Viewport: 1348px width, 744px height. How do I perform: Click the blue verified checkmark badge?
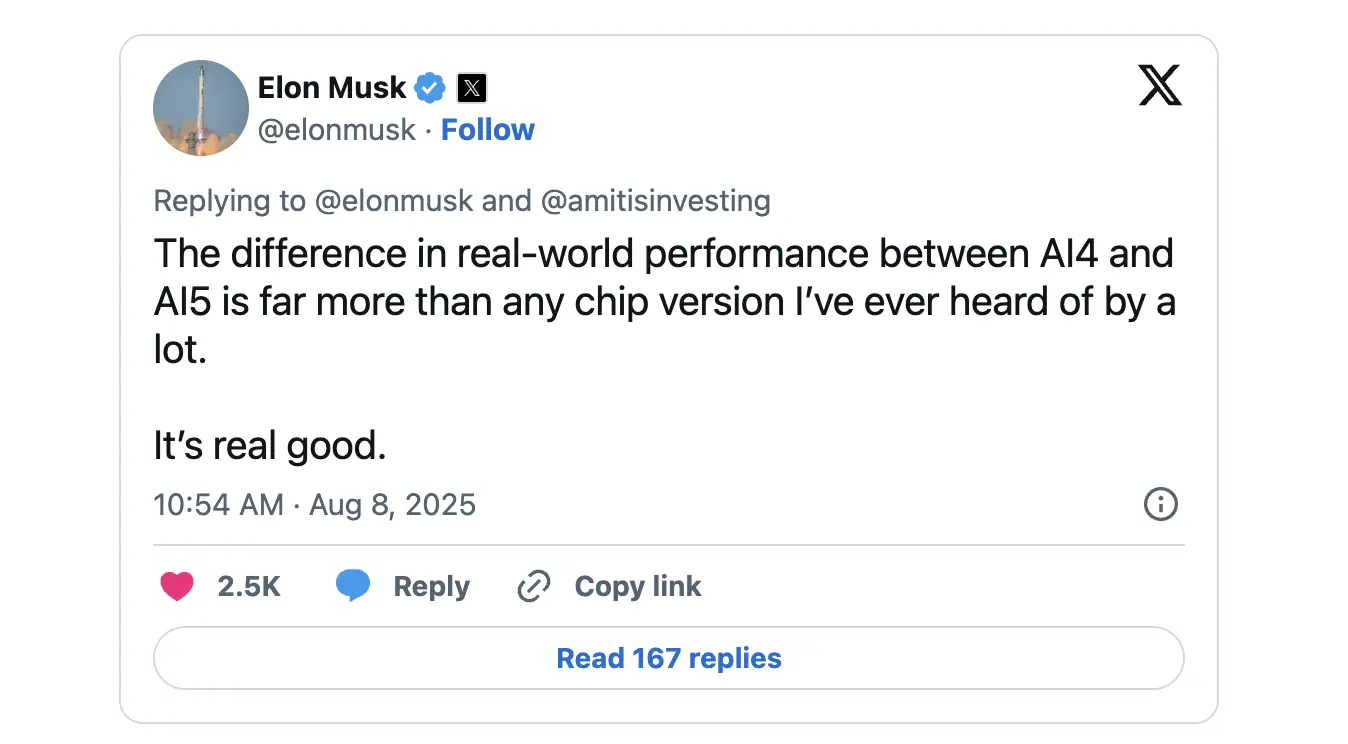coord(430,88)
